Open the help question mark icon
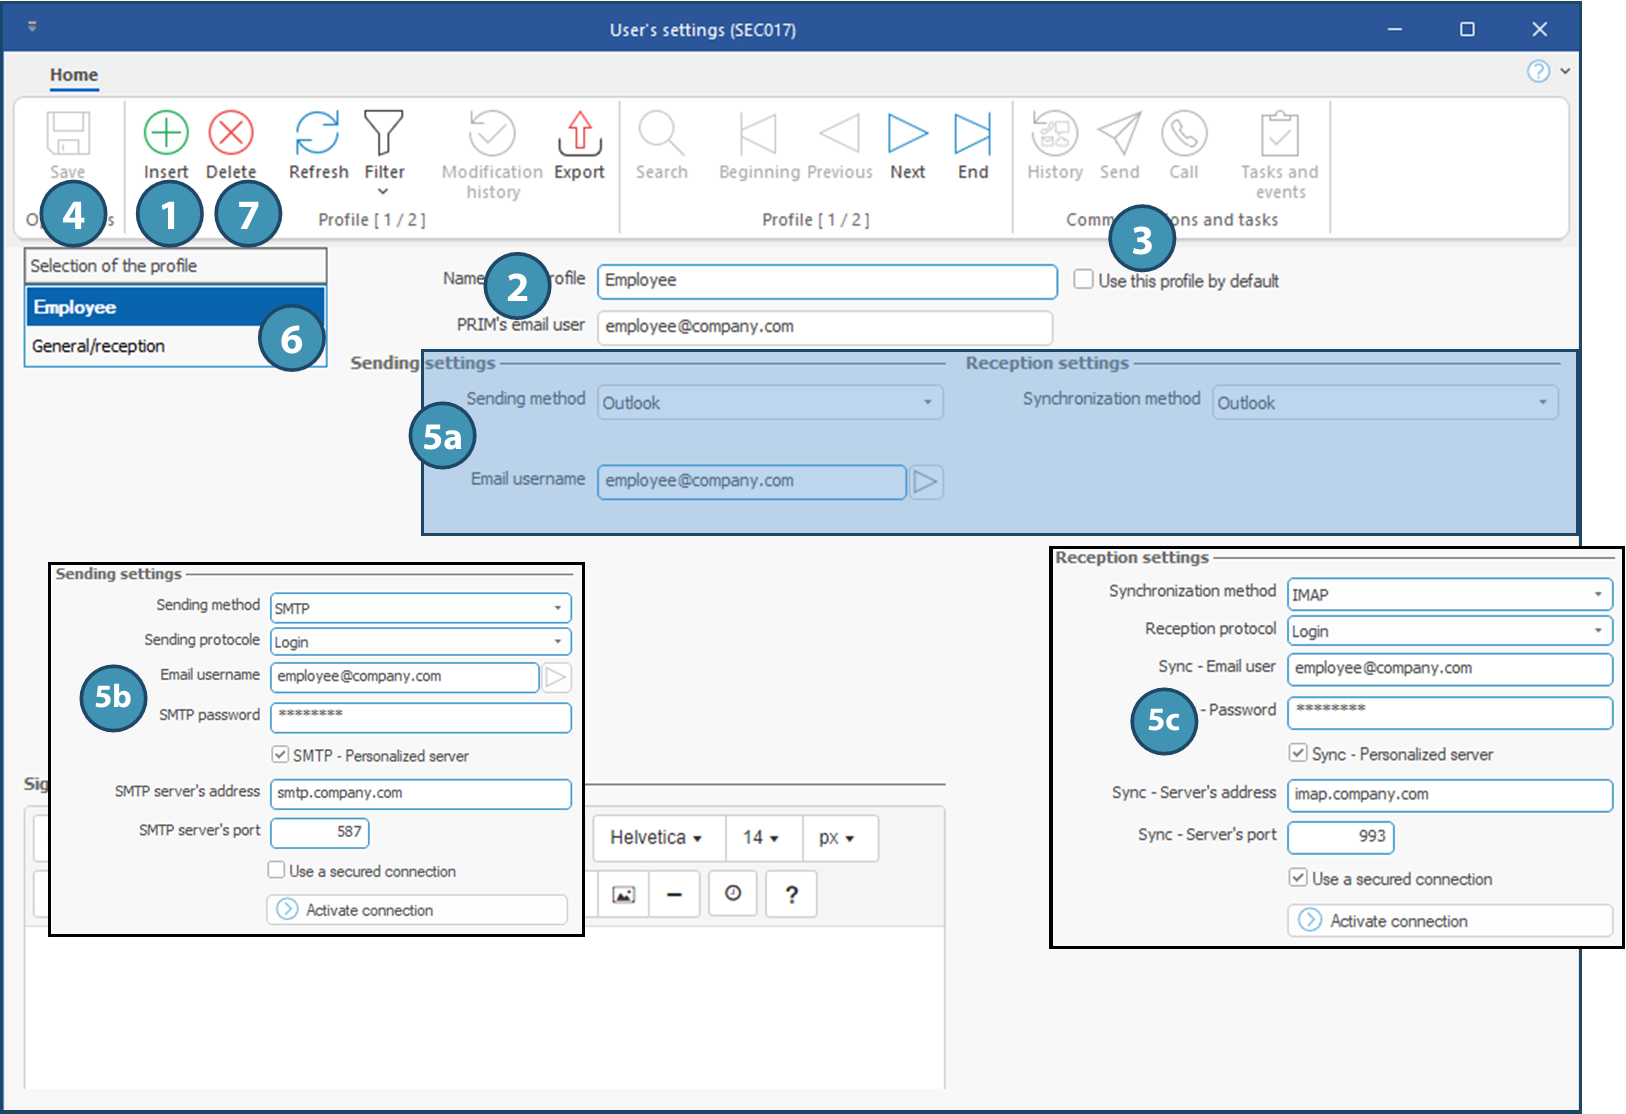 (x=1538, y=71)
